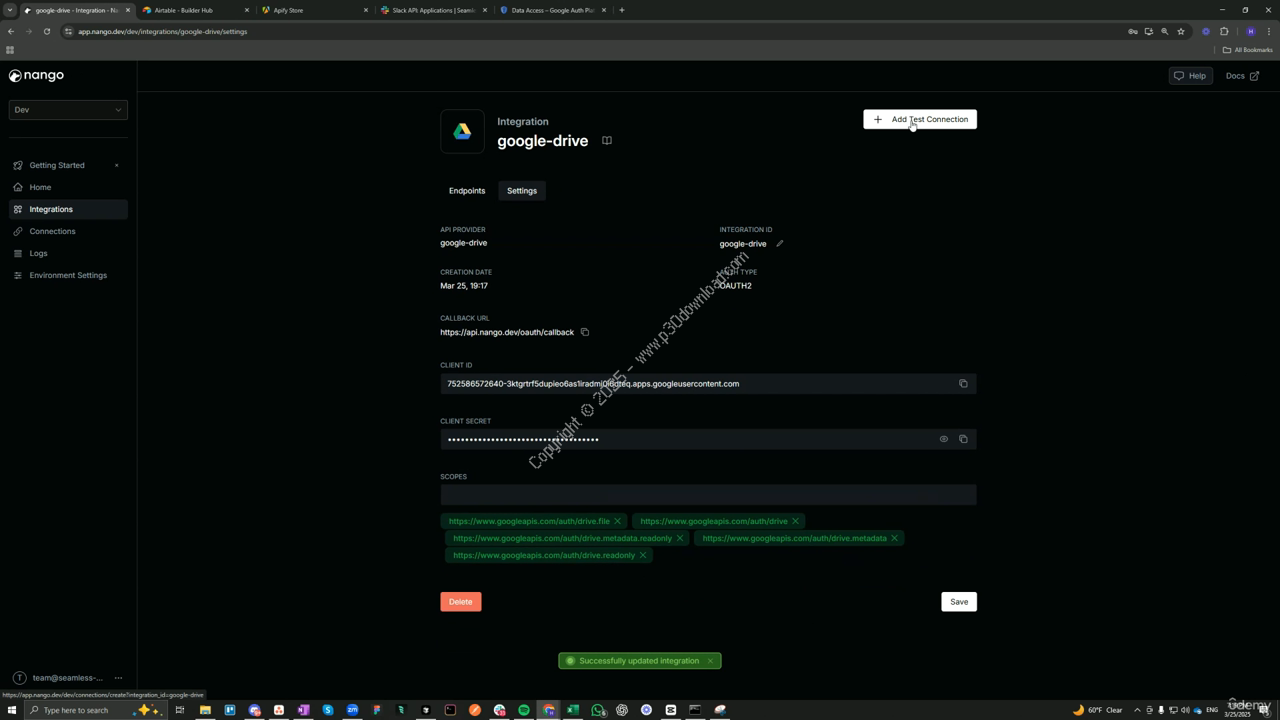
Task: Open Zoom from the taskbar
Action: [352, 710]
